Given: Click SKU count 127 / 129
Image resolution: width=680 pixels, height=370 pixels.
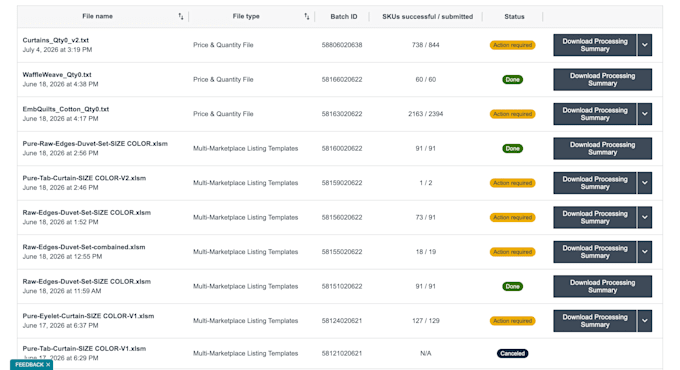Looking at the screenshot, I should click(425, 321).
